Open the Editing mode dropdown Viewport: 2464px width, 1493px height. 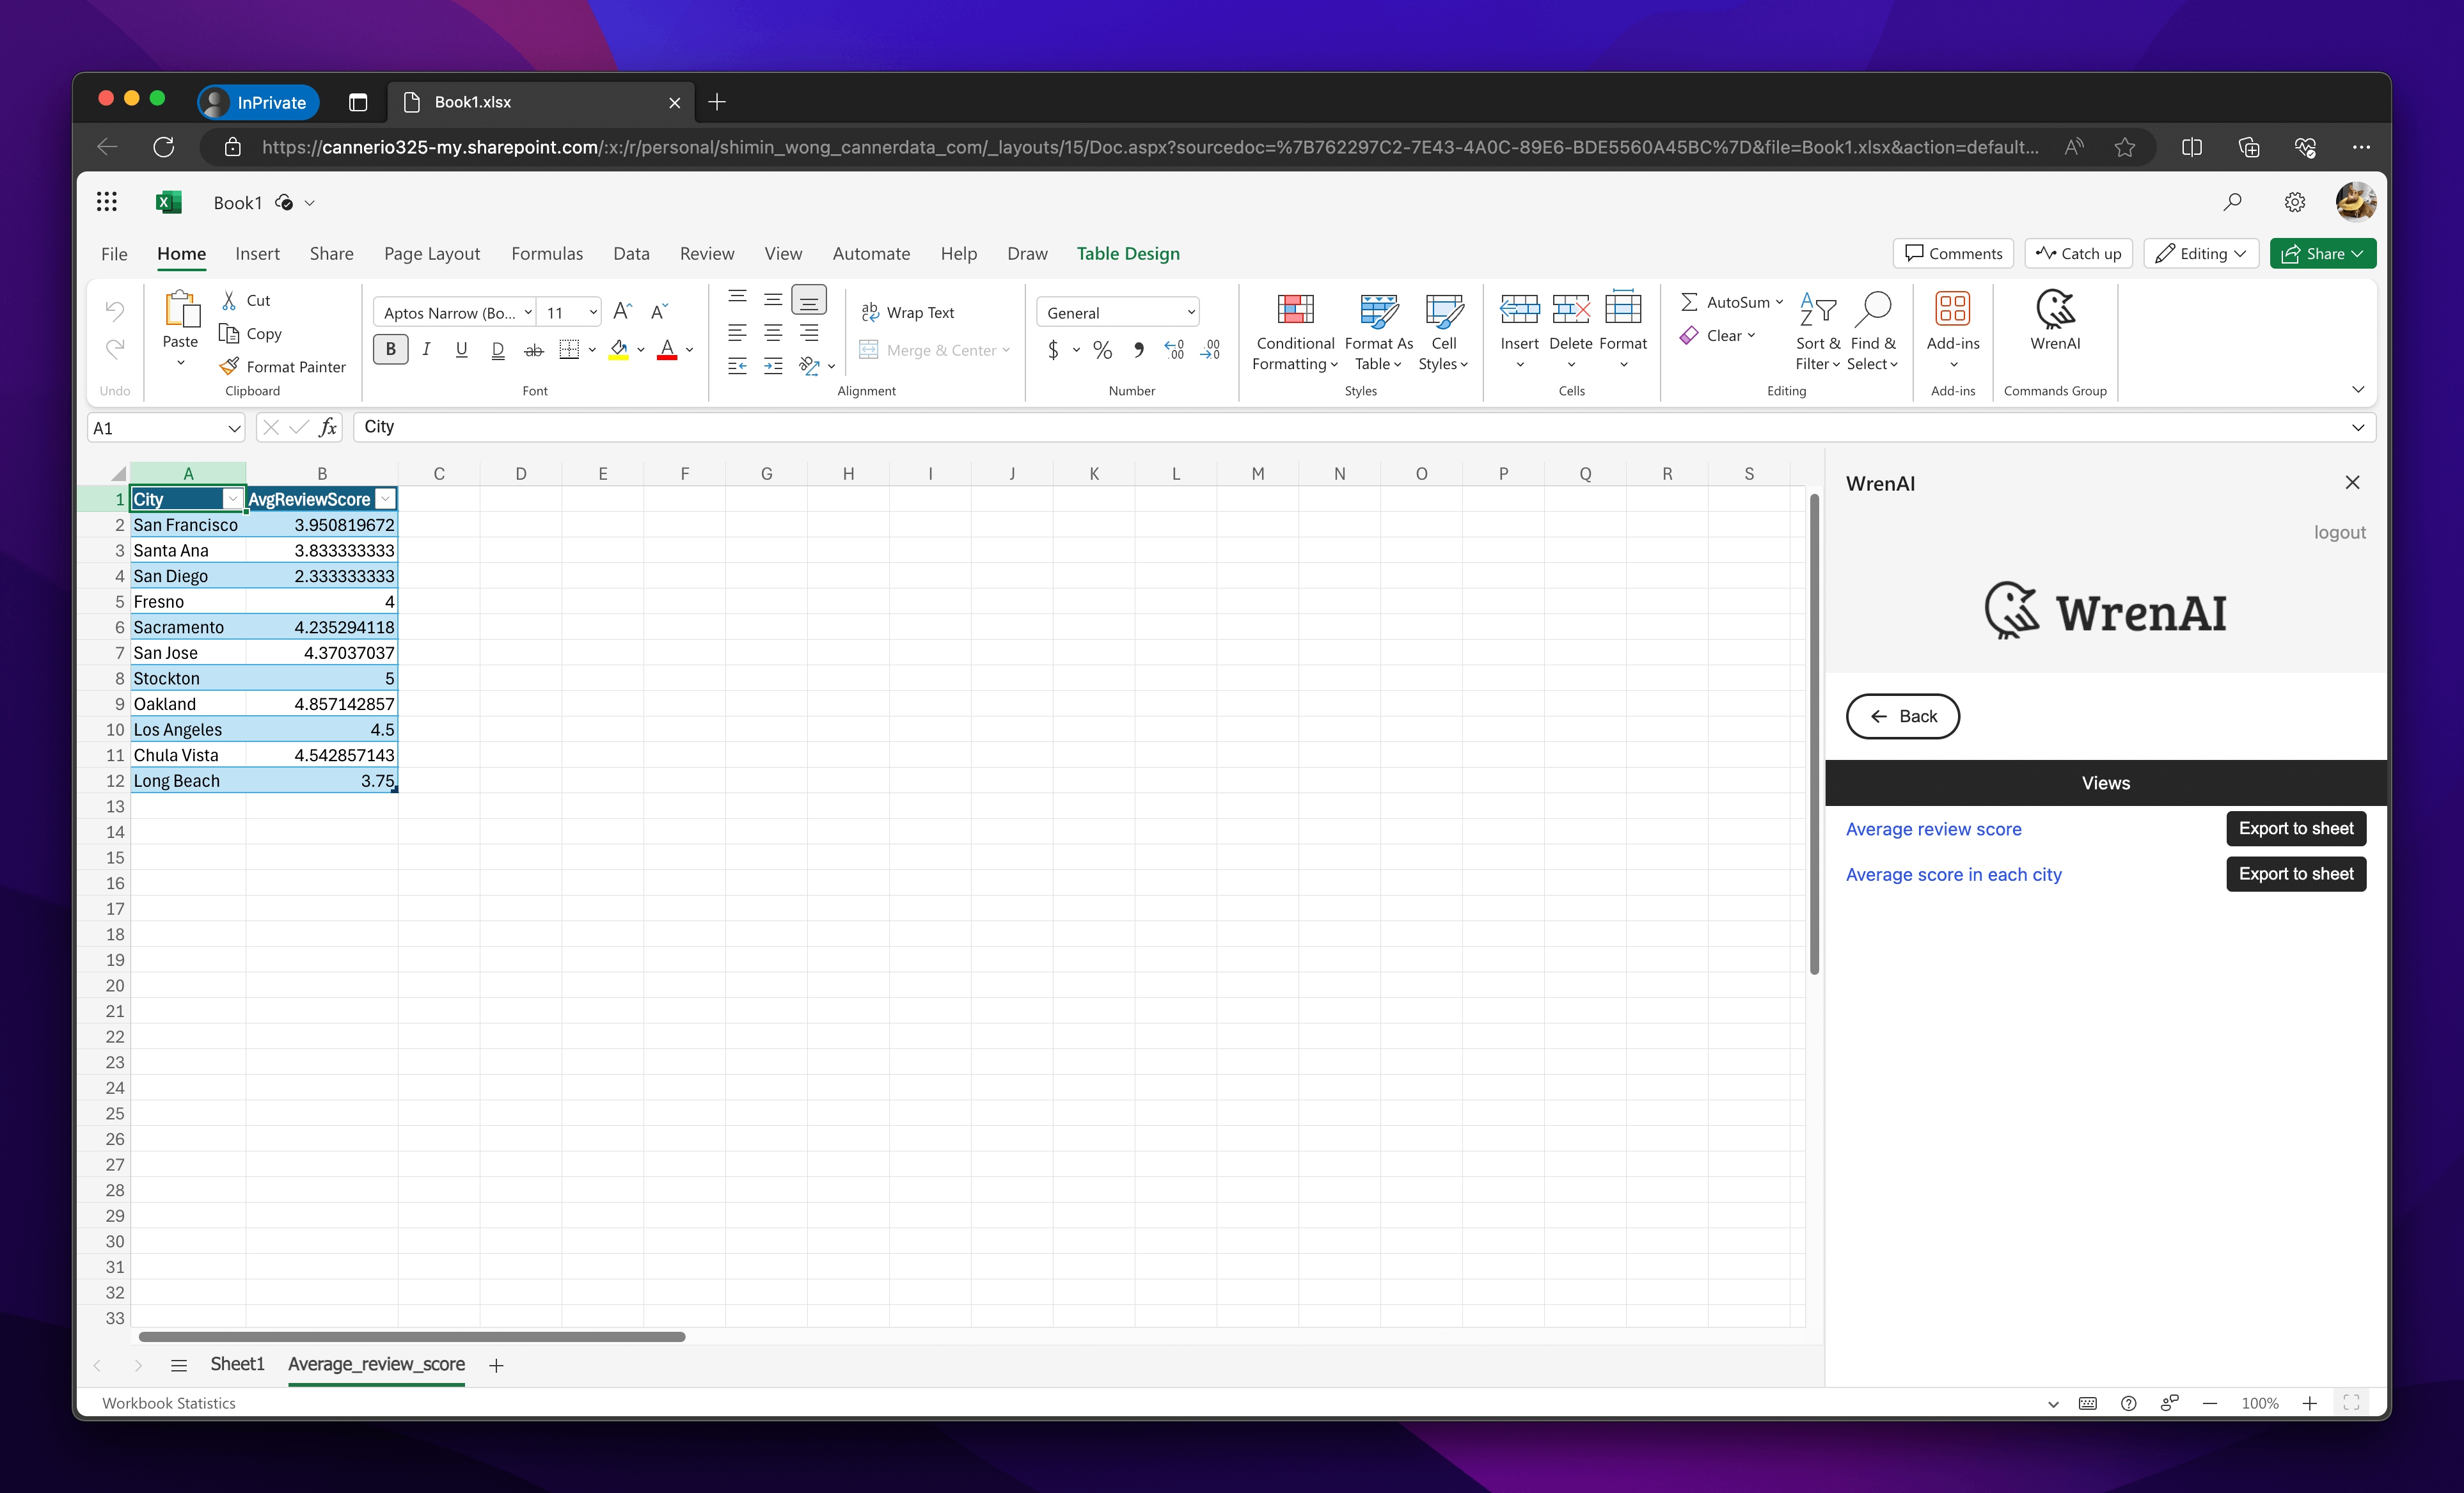2202,253
